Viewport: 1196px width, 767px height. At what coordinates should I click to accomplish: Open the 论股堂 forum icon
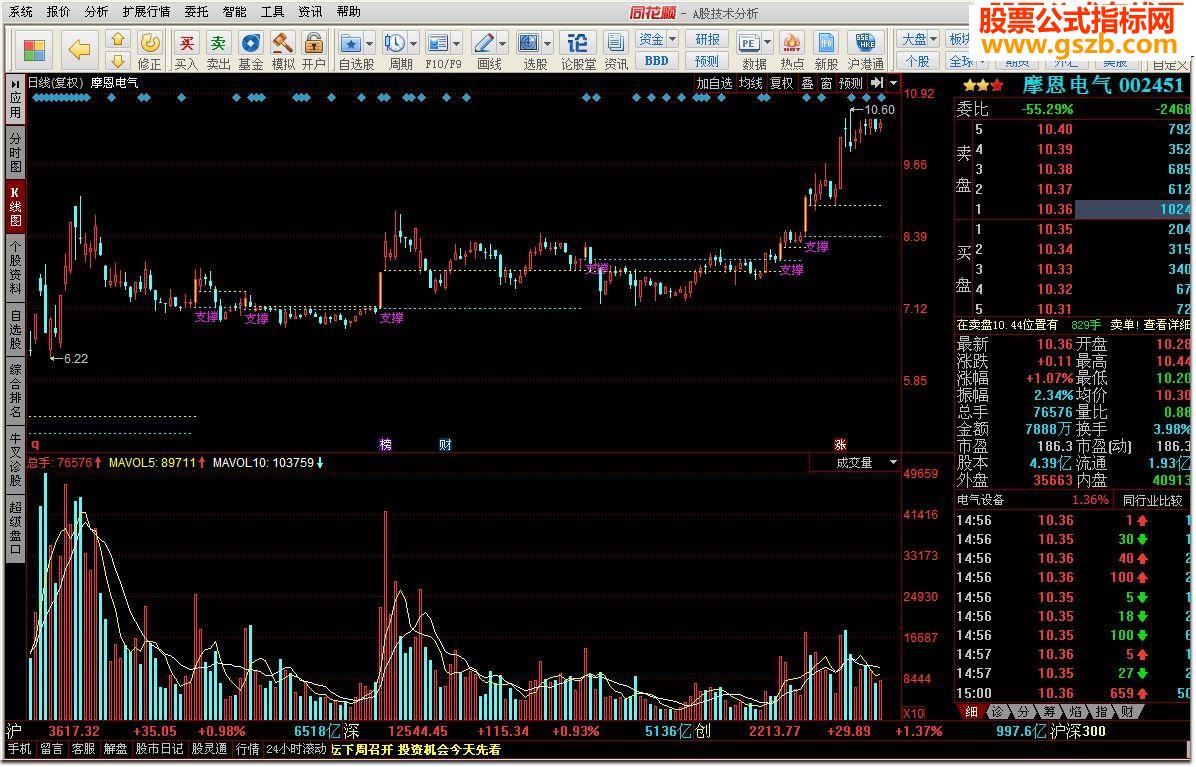coord(577,43)
